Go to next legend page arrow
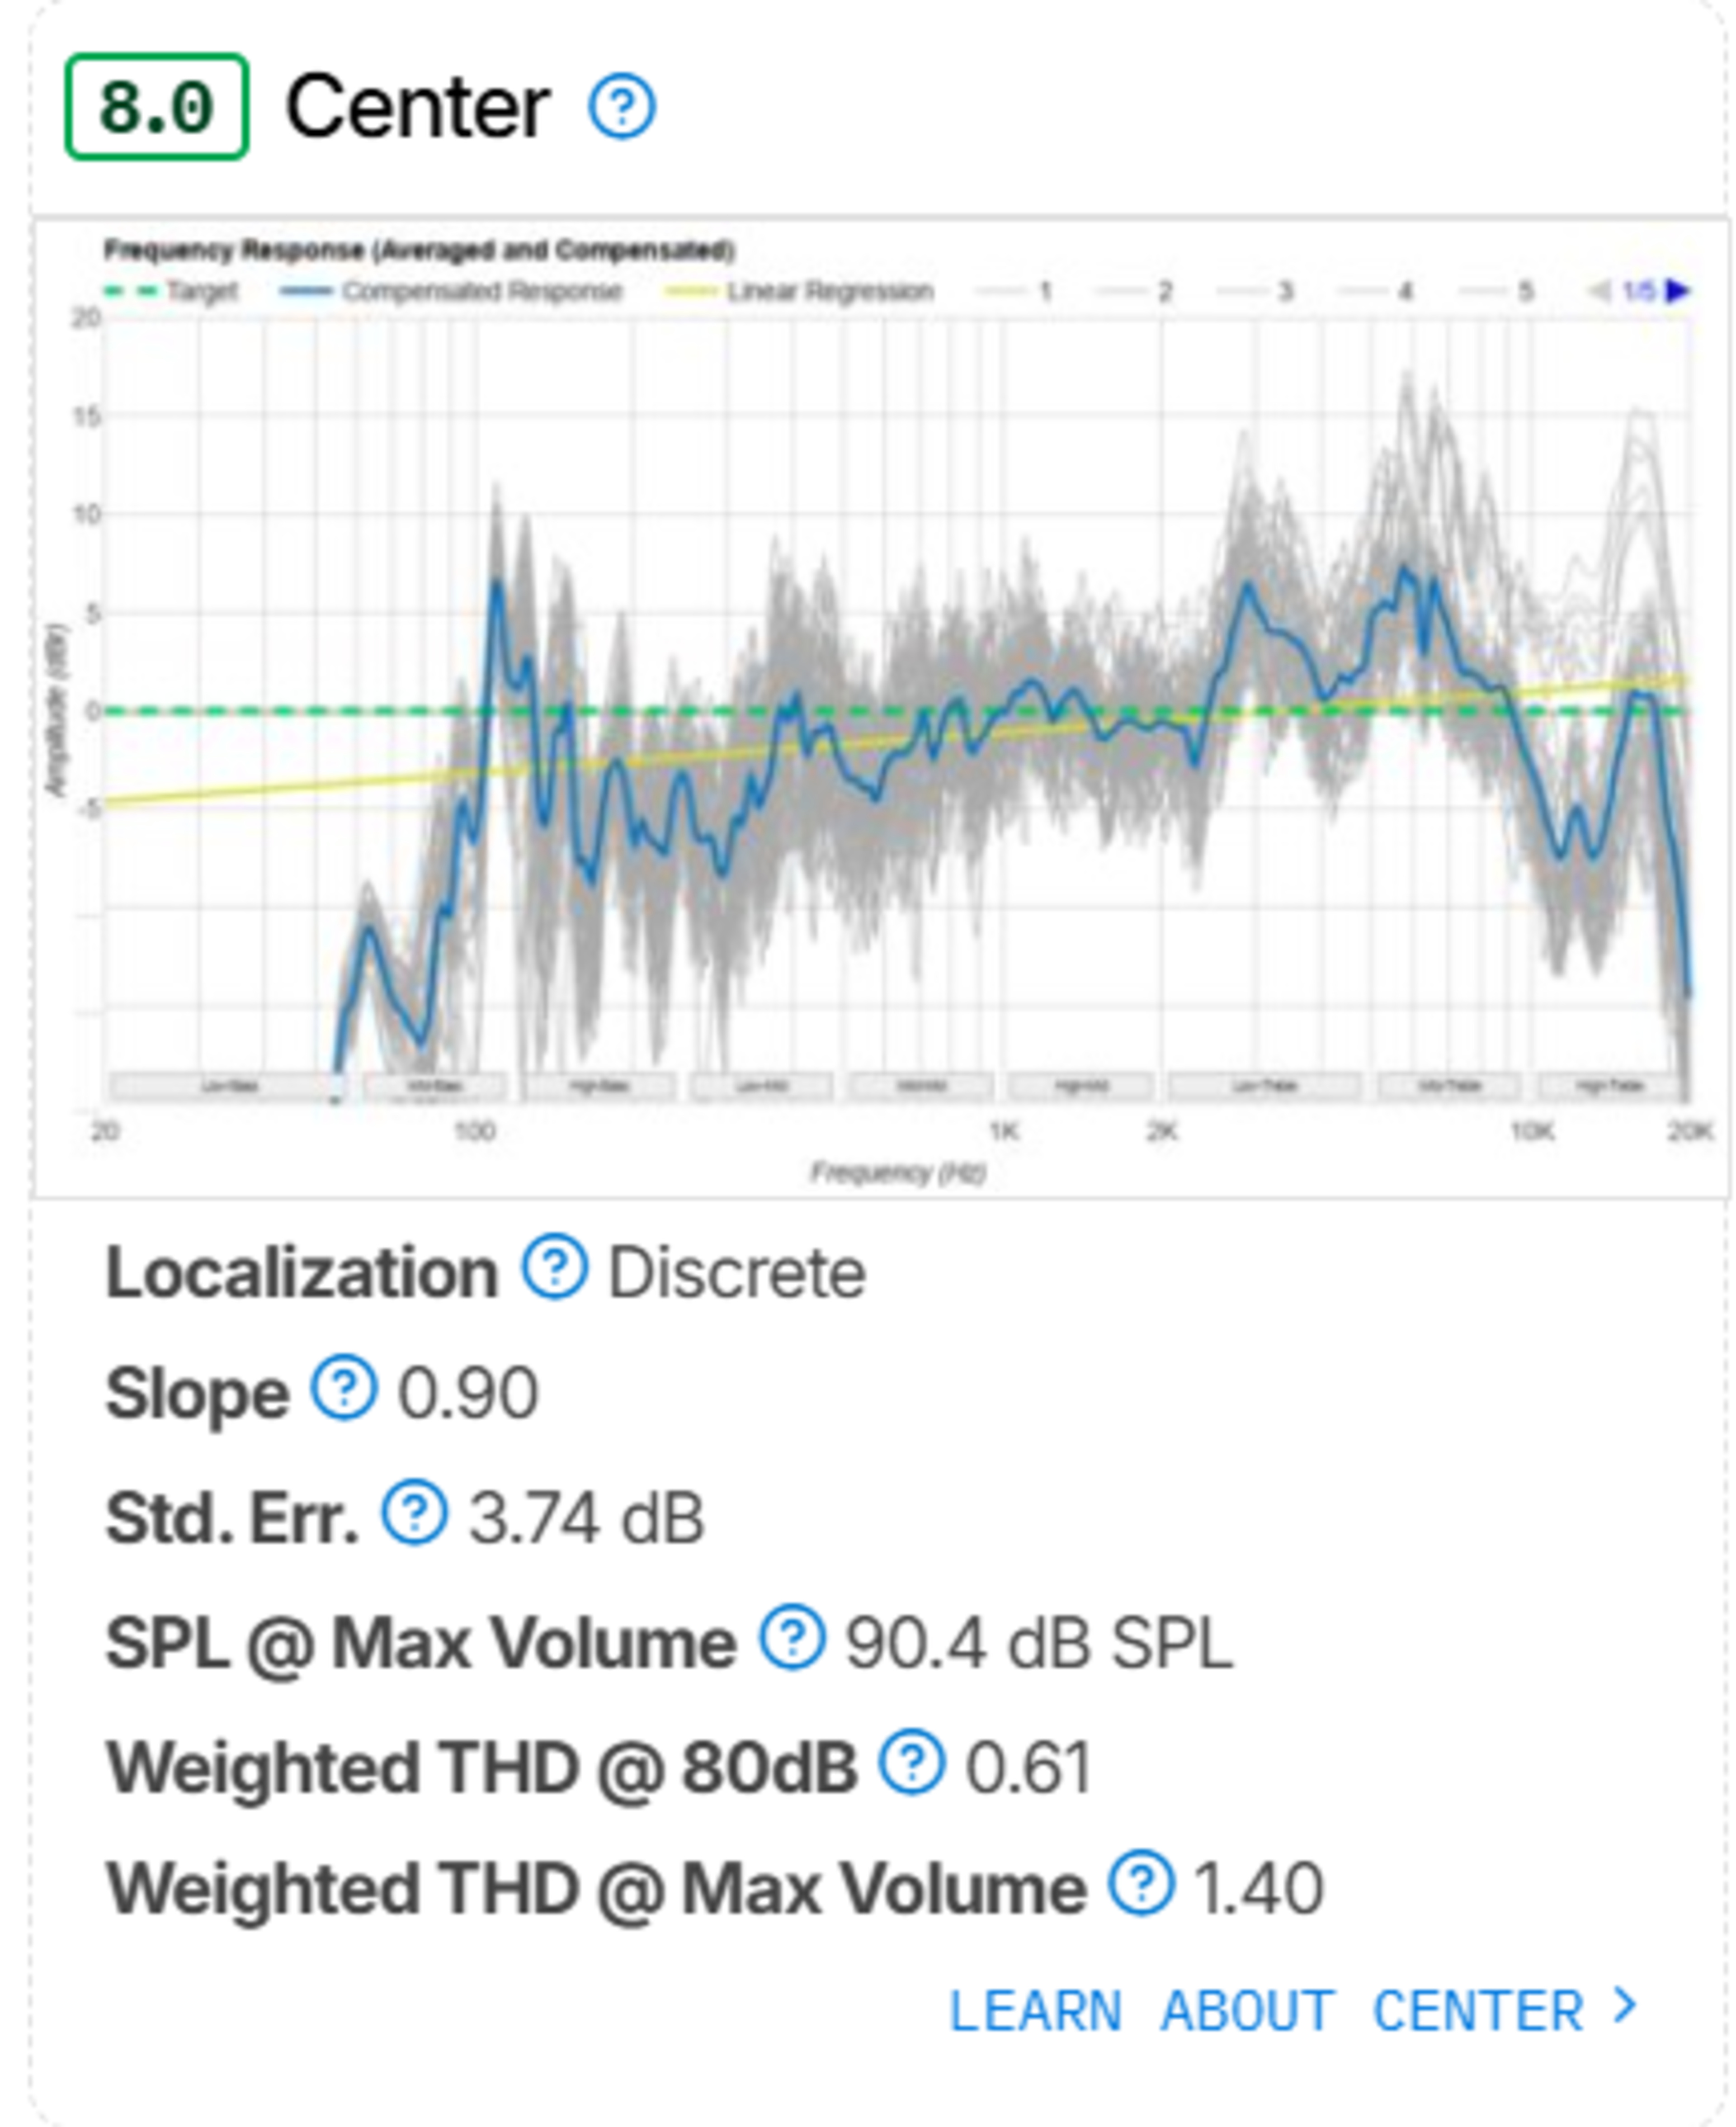Viewport: 1736px width, 2127px height. (x=1679, y=291)
